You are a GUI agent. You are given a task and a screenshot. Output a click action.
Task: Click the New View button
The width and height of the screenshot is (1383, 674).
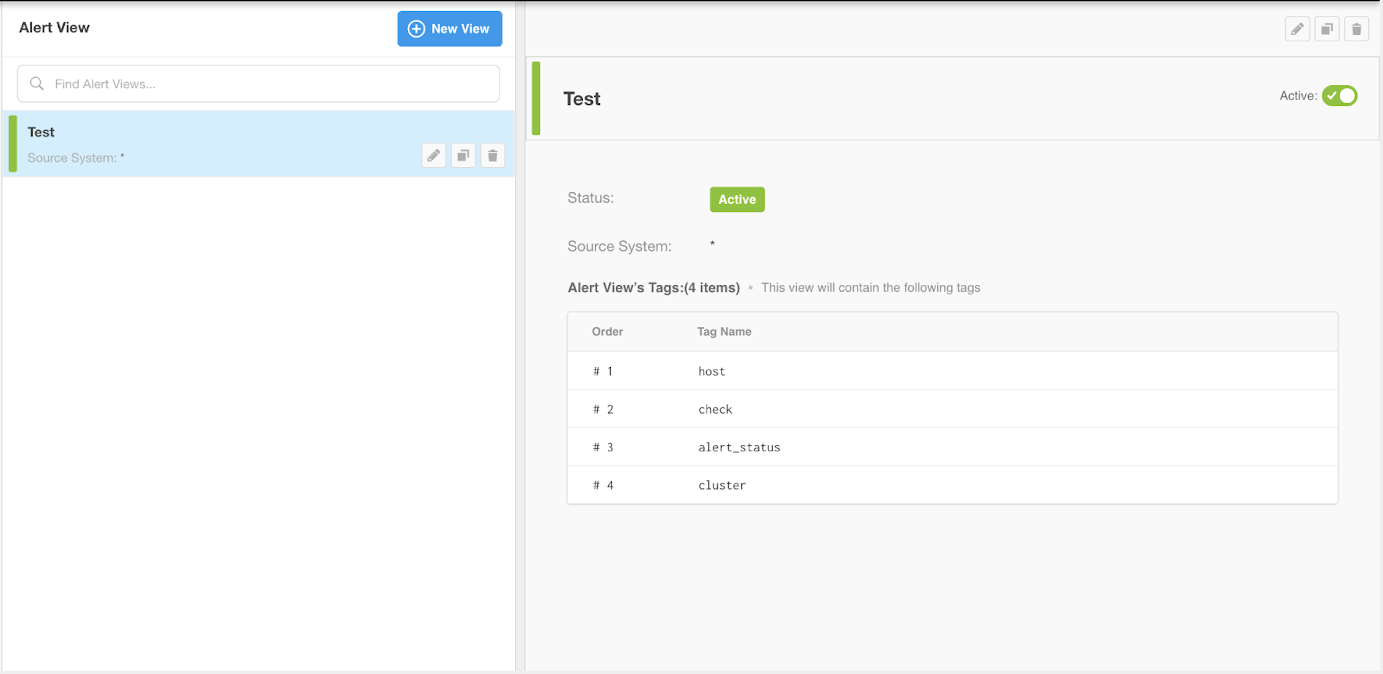click(x=449, y=29)
